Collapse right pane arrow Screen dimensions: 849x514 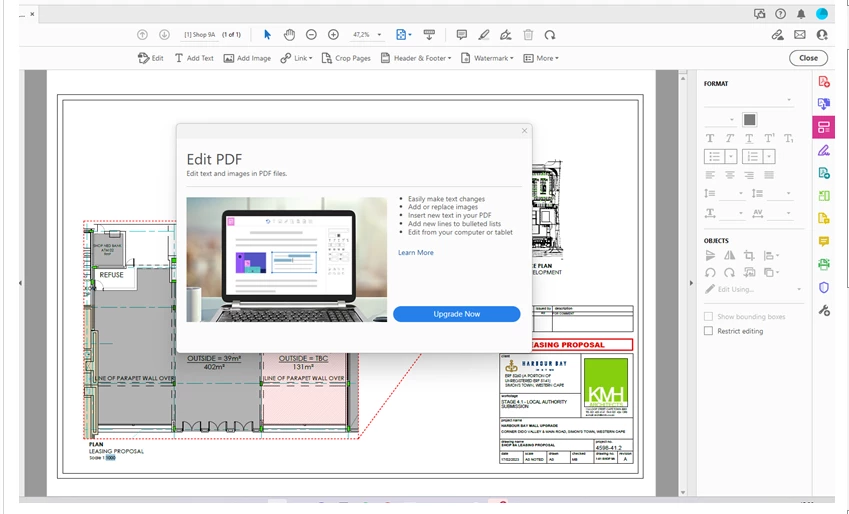pos(691,283)
